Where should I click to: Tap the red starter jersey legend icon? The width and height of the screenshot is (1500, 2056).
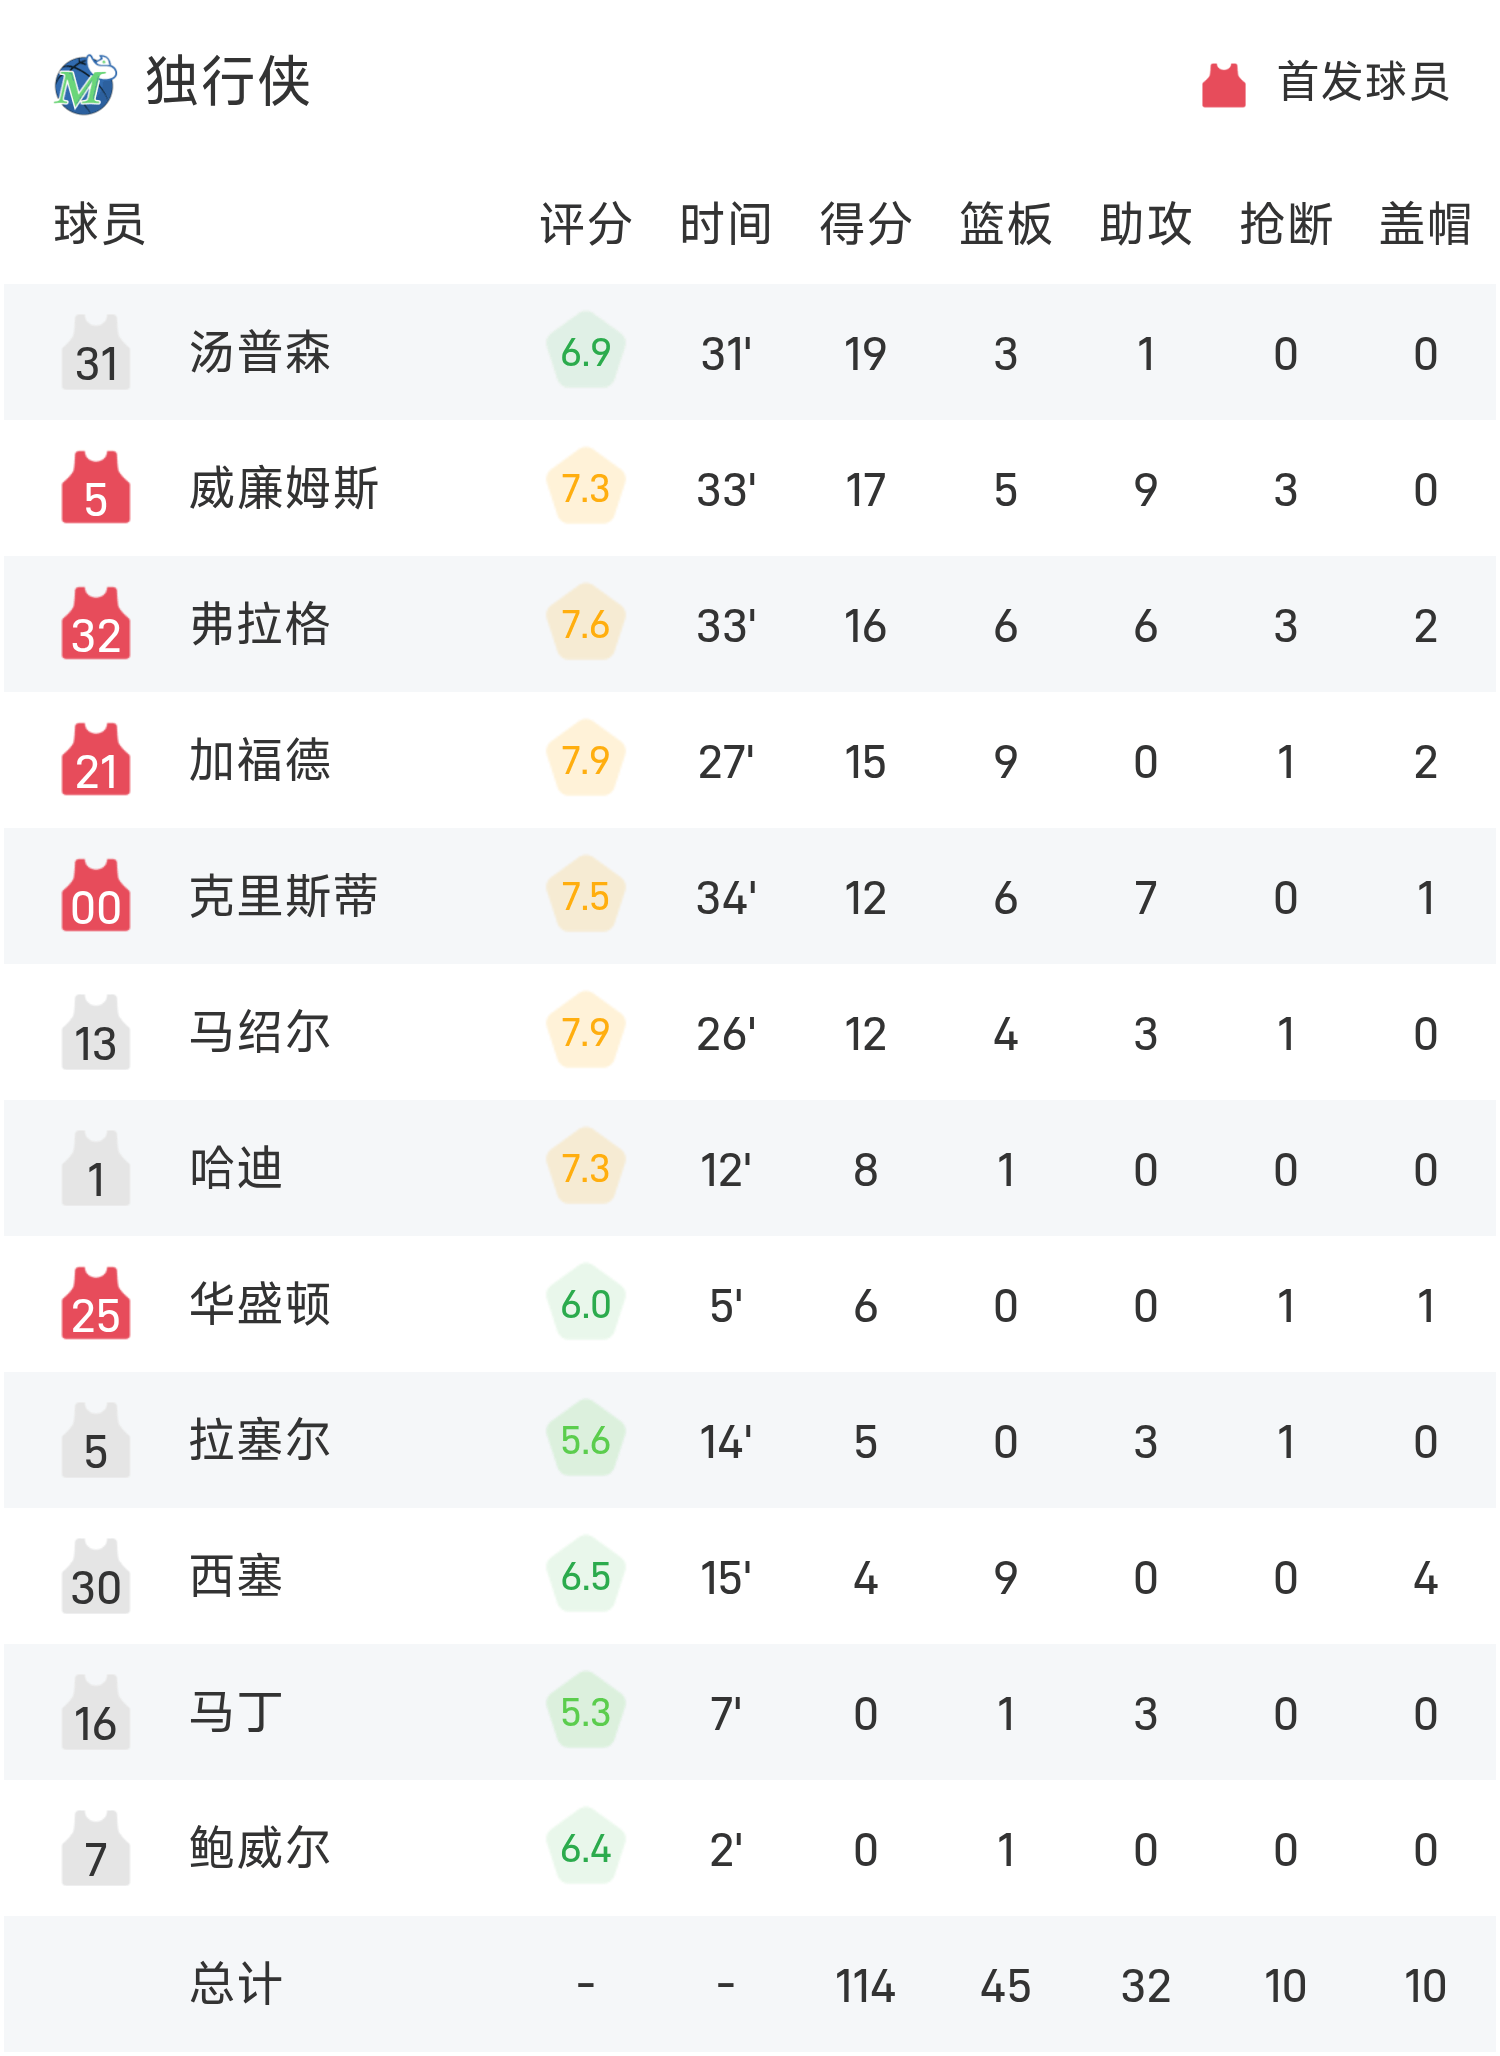1223,84
